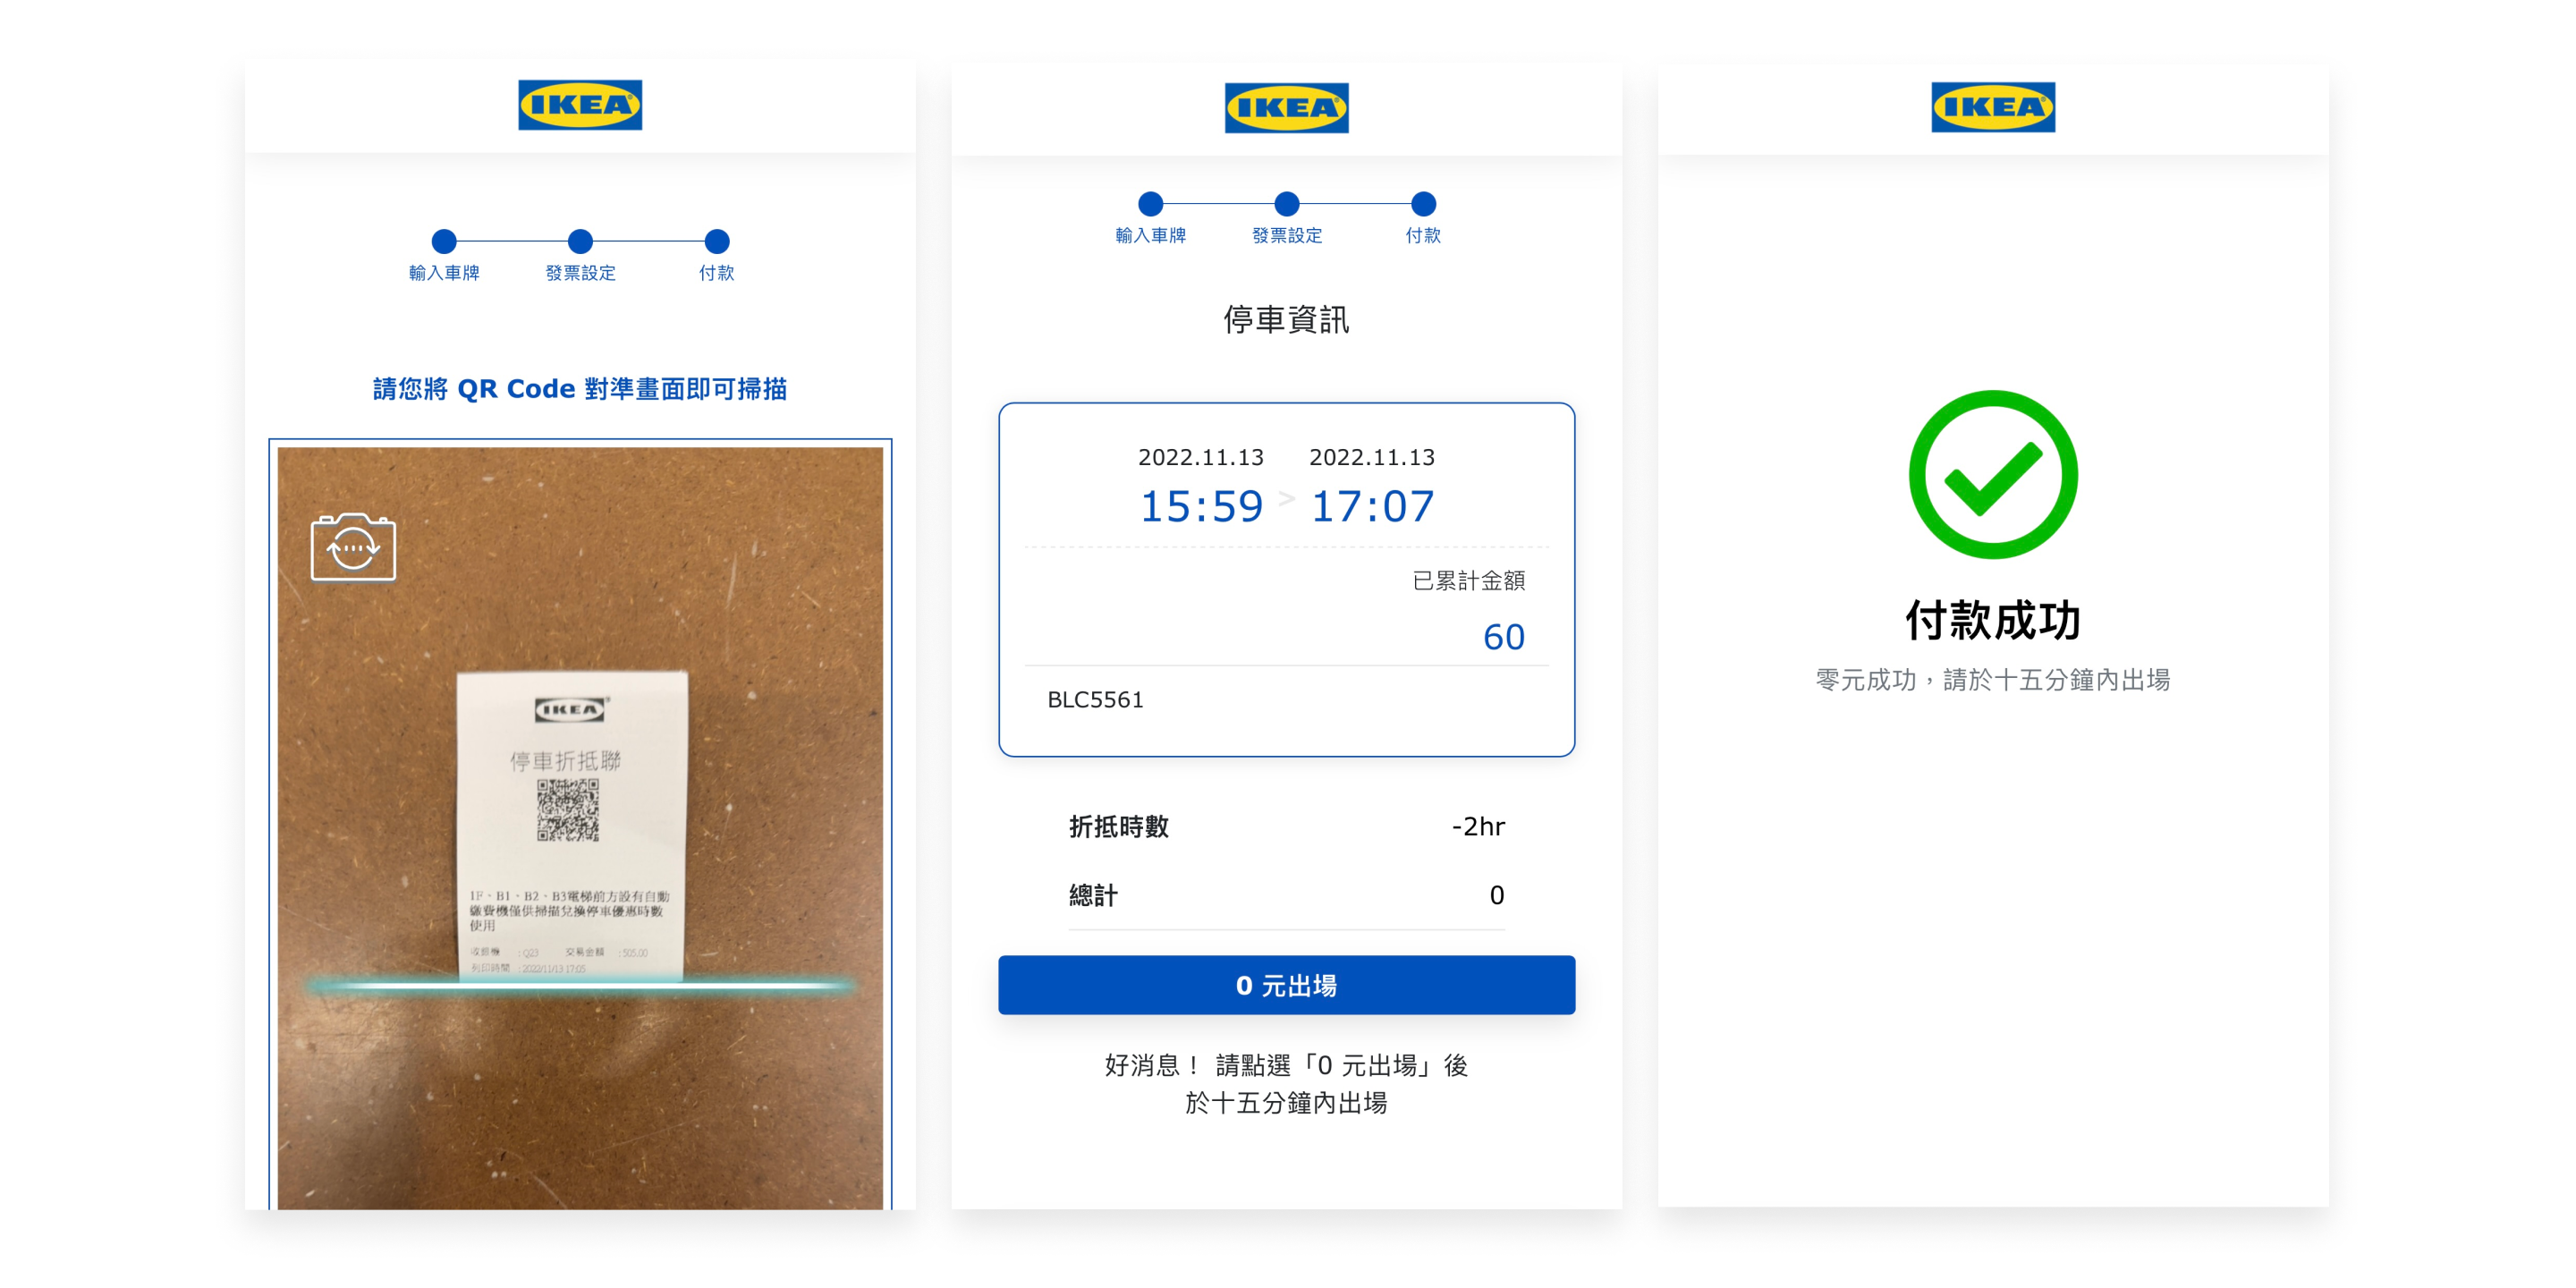The width and height of the screenshot is (2576, 1288).
Task: Click the IKEA logo on the payment success screen
Action: tap(1993, 107)
